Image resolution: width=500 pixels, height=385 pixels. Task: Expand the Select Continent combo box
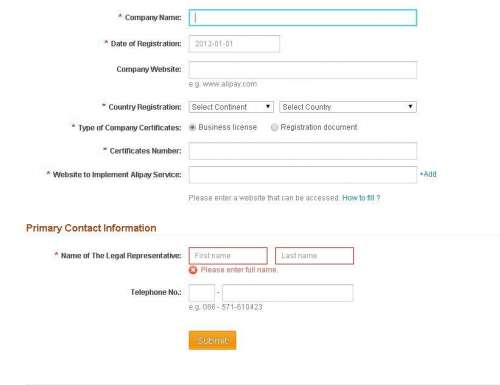pyautogui.click(x=231, y=107)
